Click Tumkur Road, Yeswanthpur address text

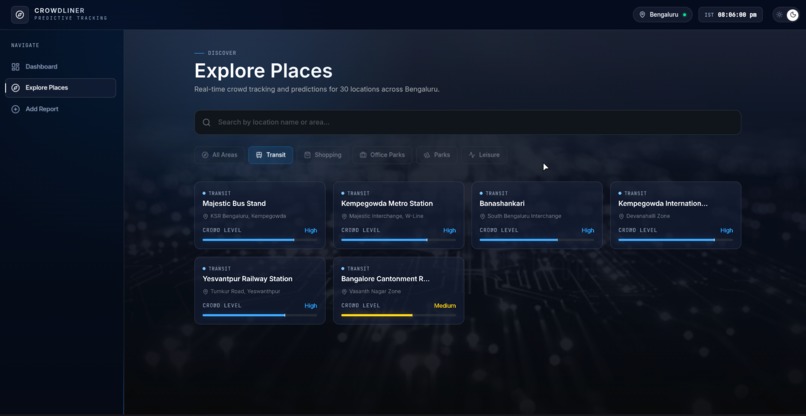(x=245, y=292)
